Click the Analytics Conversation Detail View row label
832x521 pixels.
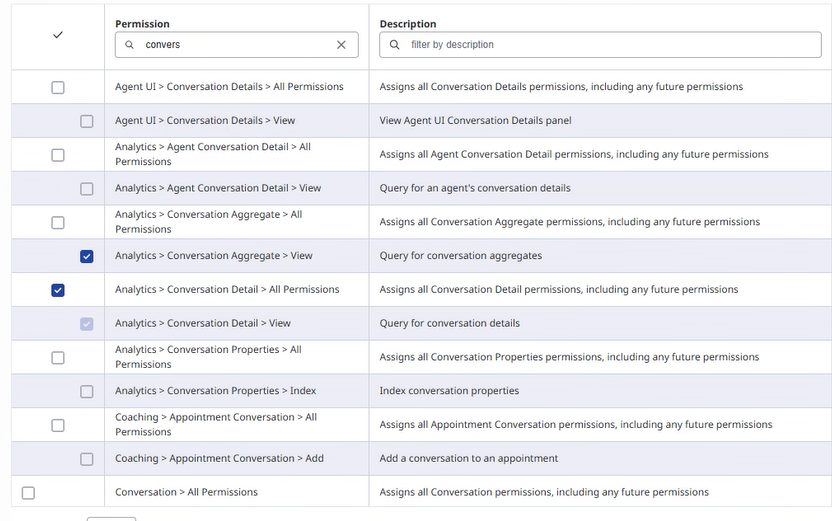(x=203, y=324)
